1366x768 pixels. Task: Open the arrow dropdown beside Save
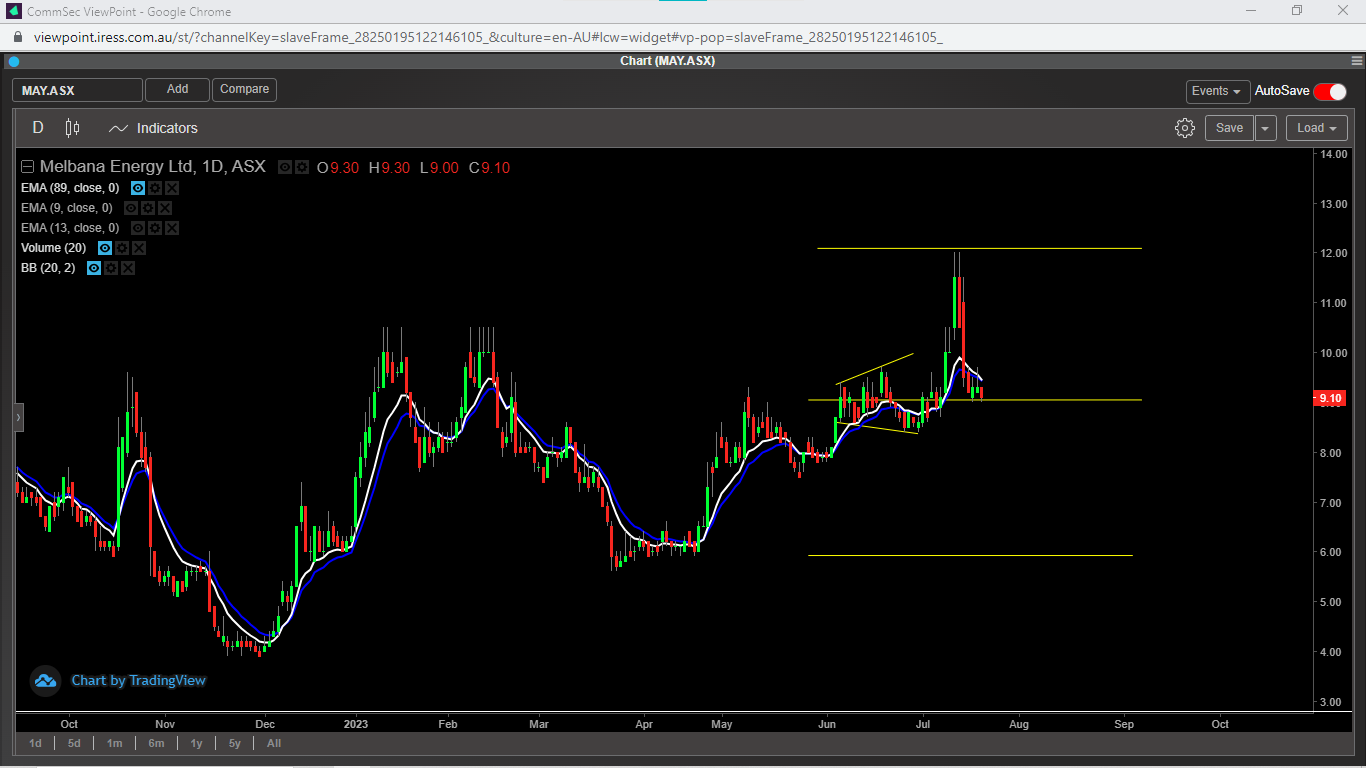(1266, 128)
